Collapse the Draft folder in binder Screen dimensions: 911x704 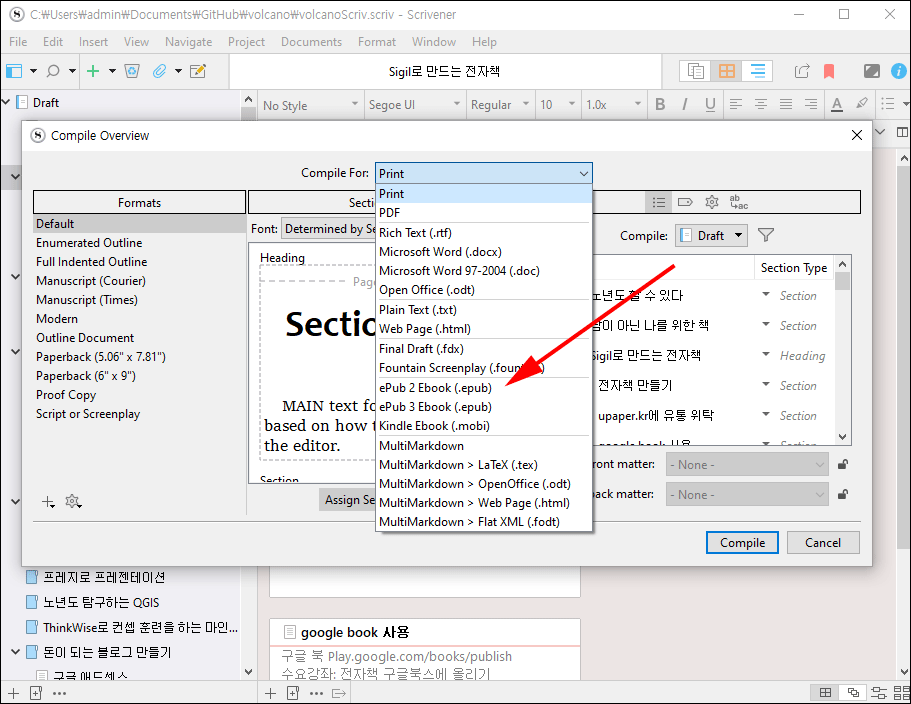pyautogui.click(x=6, y=103)
